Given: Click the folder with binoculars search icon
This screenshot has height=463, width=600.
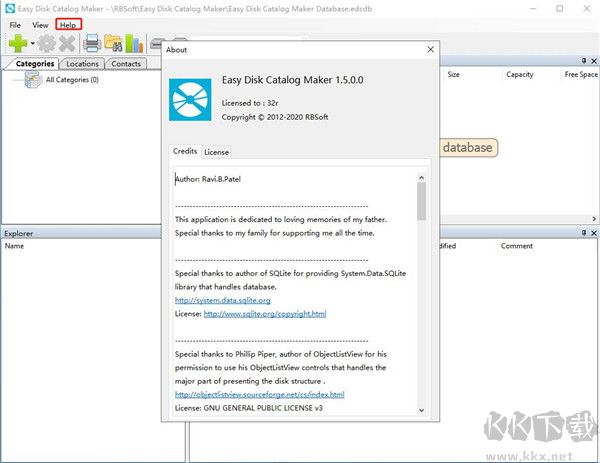Looking at the screenshot, I should click(x=113, y=43).
